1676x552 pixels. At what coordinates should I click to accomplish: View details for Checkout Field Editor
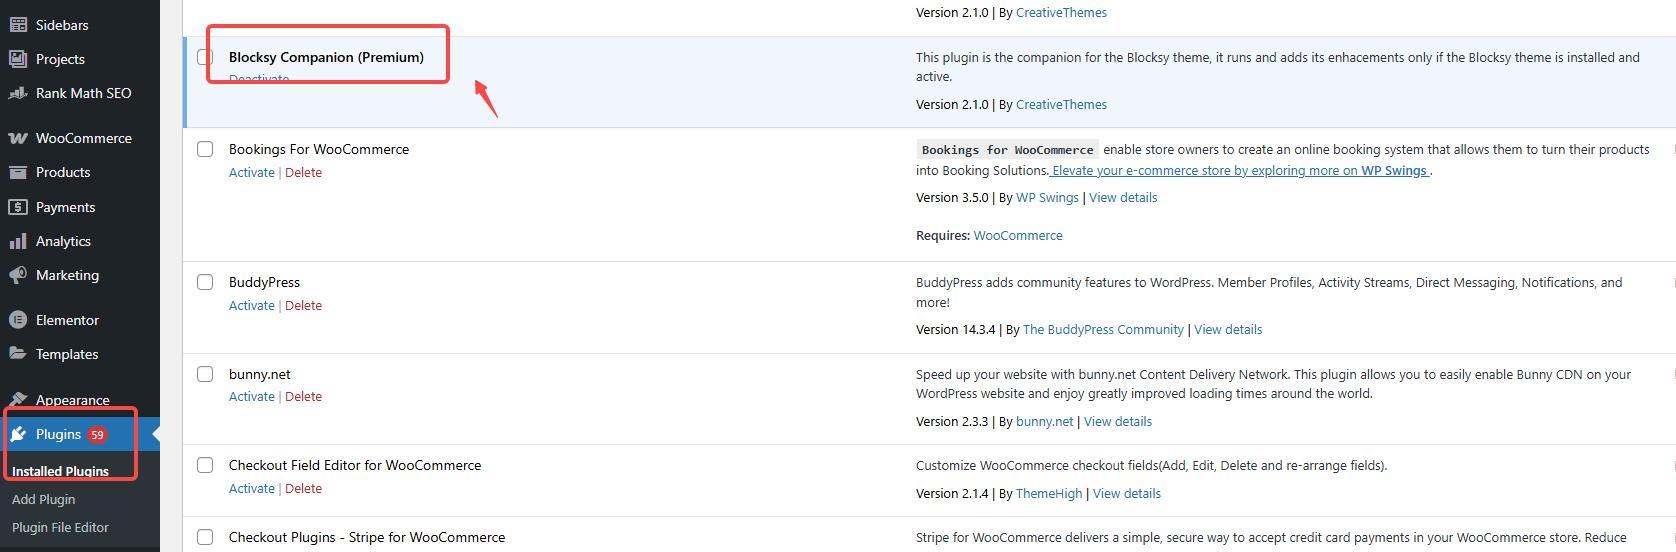(x=1126, y=494)
